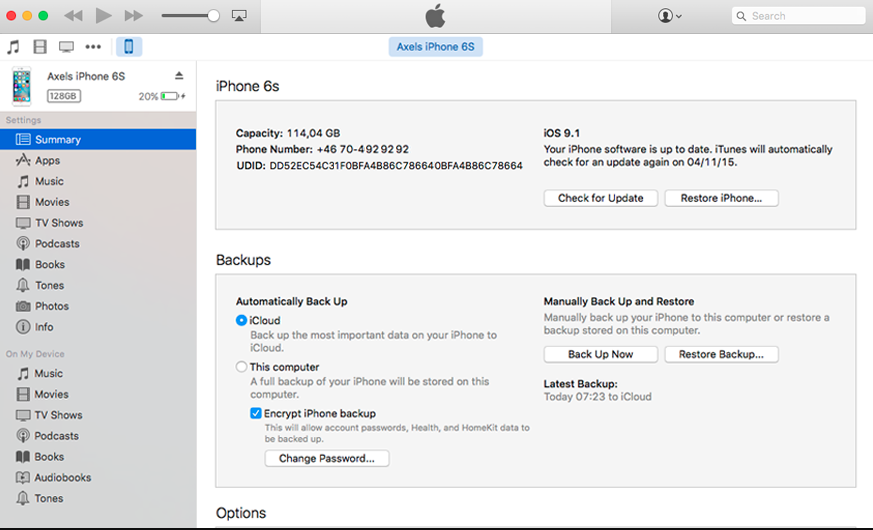Adjust the volume slider knob
The image size is (873, 530).
point(213,16)
